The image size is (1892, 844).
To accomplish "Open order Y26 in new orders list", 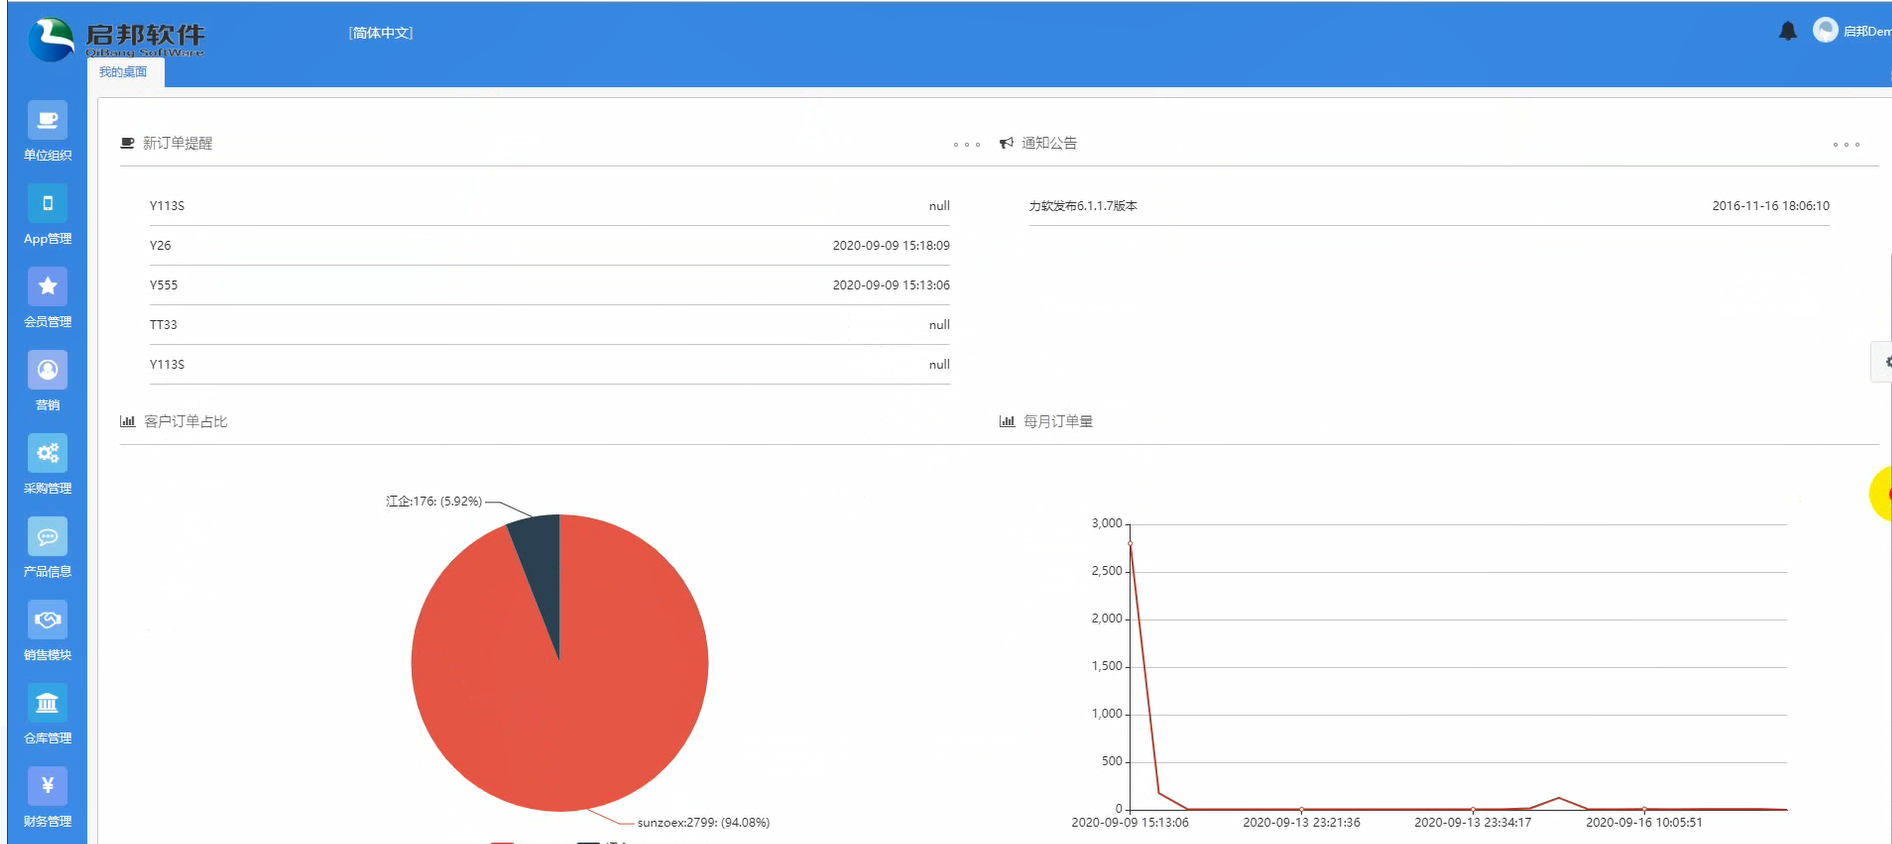I will click(x=161, y=246).
